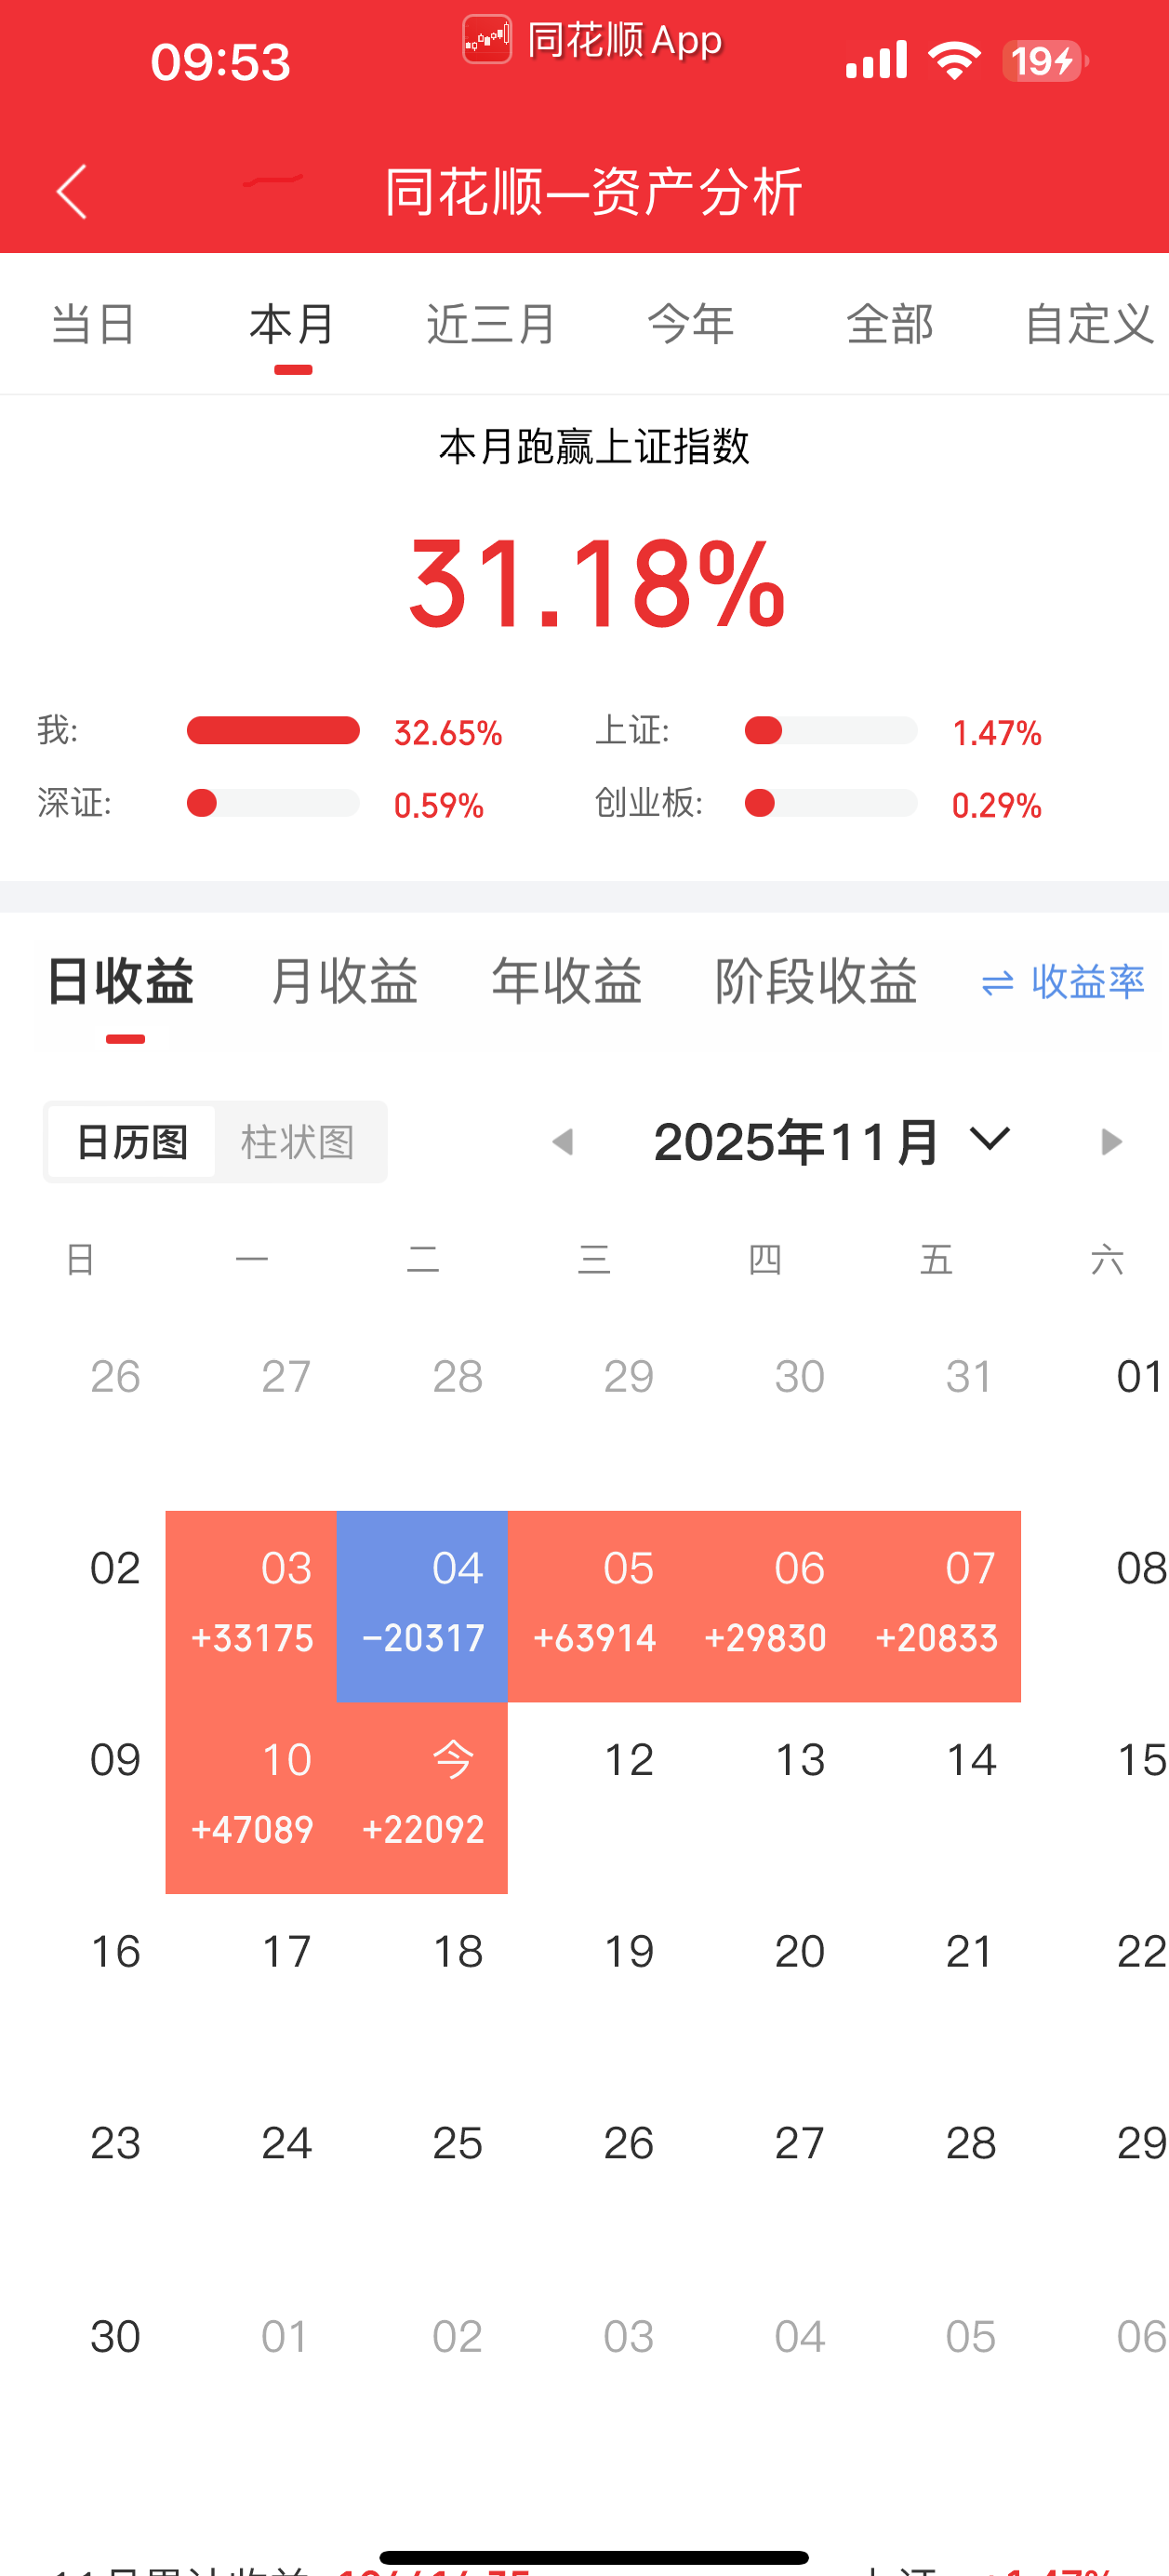Viewport: 1169px width, 2576px height.
Task: Switch to the 今年 tab
Action: click(x=690, y=324)
